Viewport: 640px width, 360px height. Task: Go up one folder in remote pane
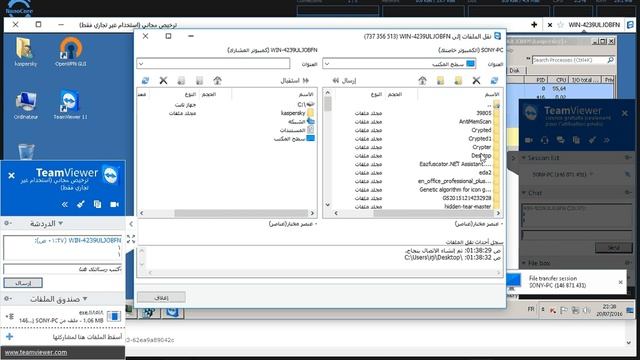[217, 80]
